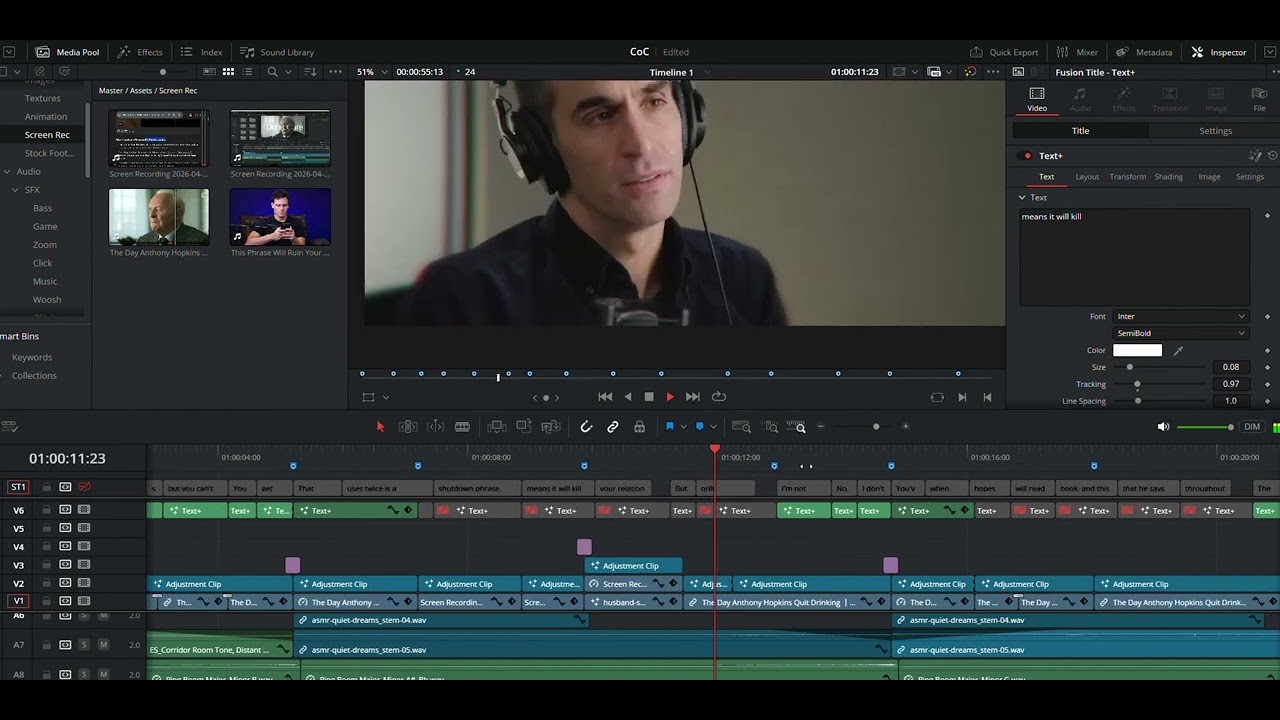Collapse the Audio folder in bins

(8, 171)
